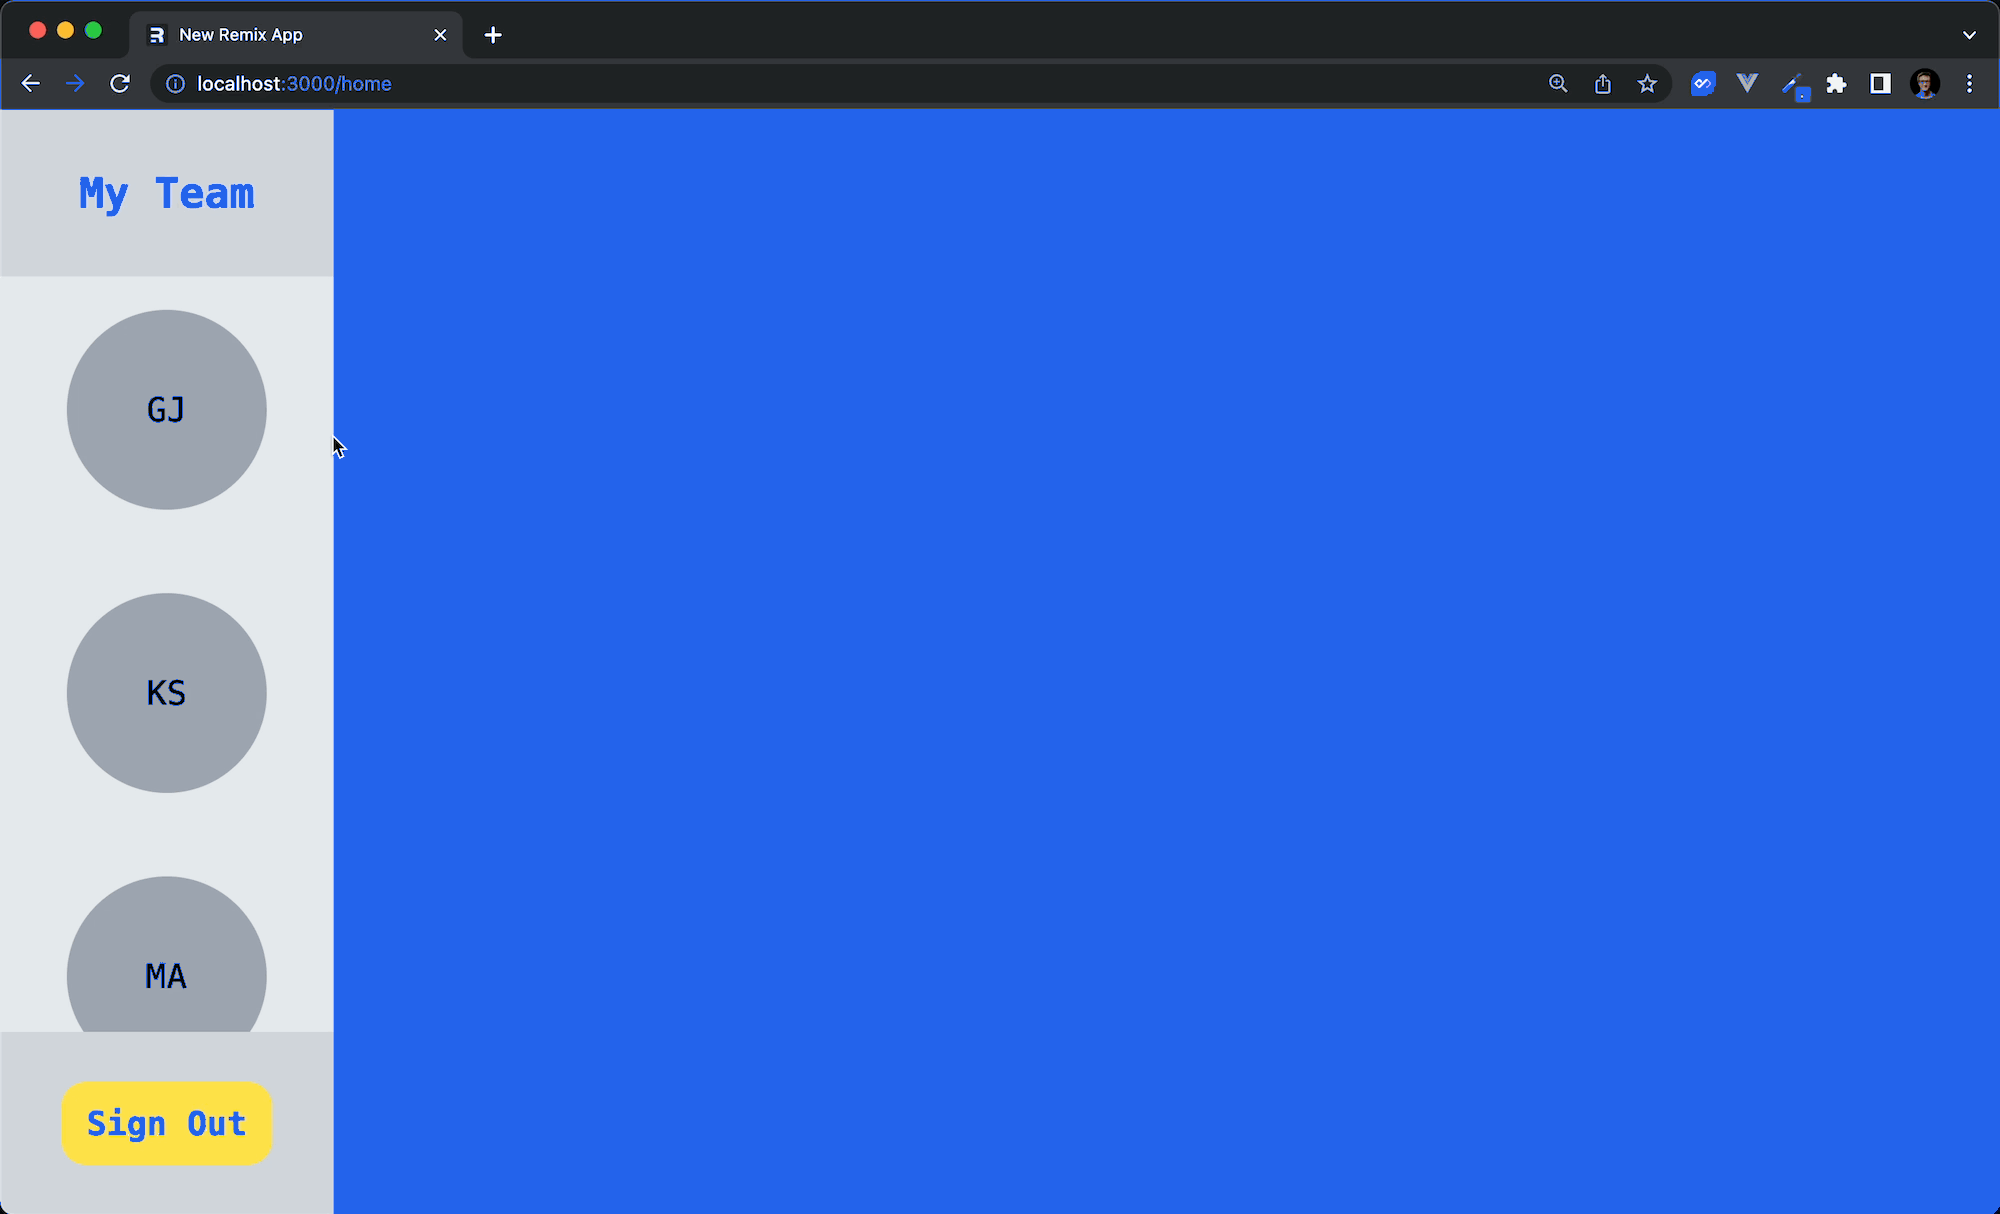Viewport: 2000px width, 1214px height.
Task: Open the Chrome profile avatar
Action: (1925, 84)
